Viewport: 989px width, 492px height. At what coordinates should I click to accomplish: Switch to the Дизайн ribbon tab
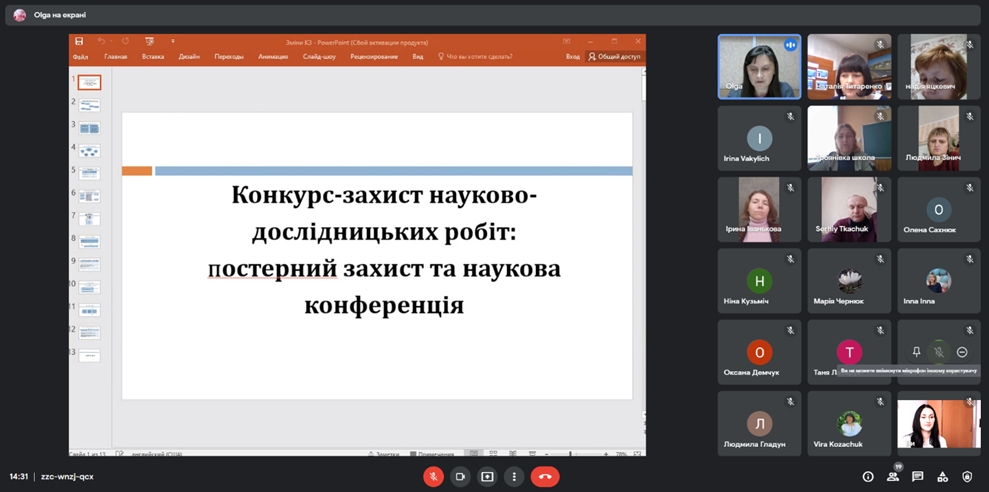[x=189, y=57]
